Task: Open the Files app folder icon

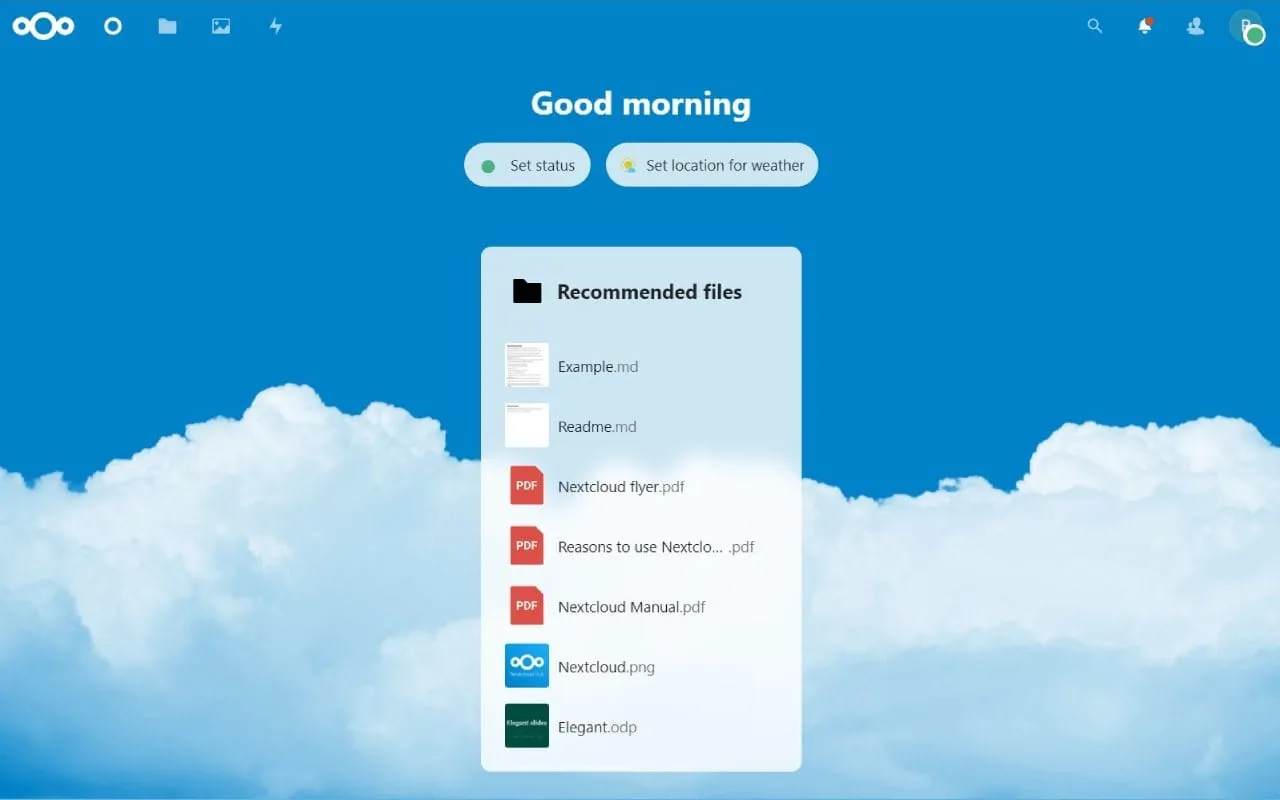Action: [167, 26]
